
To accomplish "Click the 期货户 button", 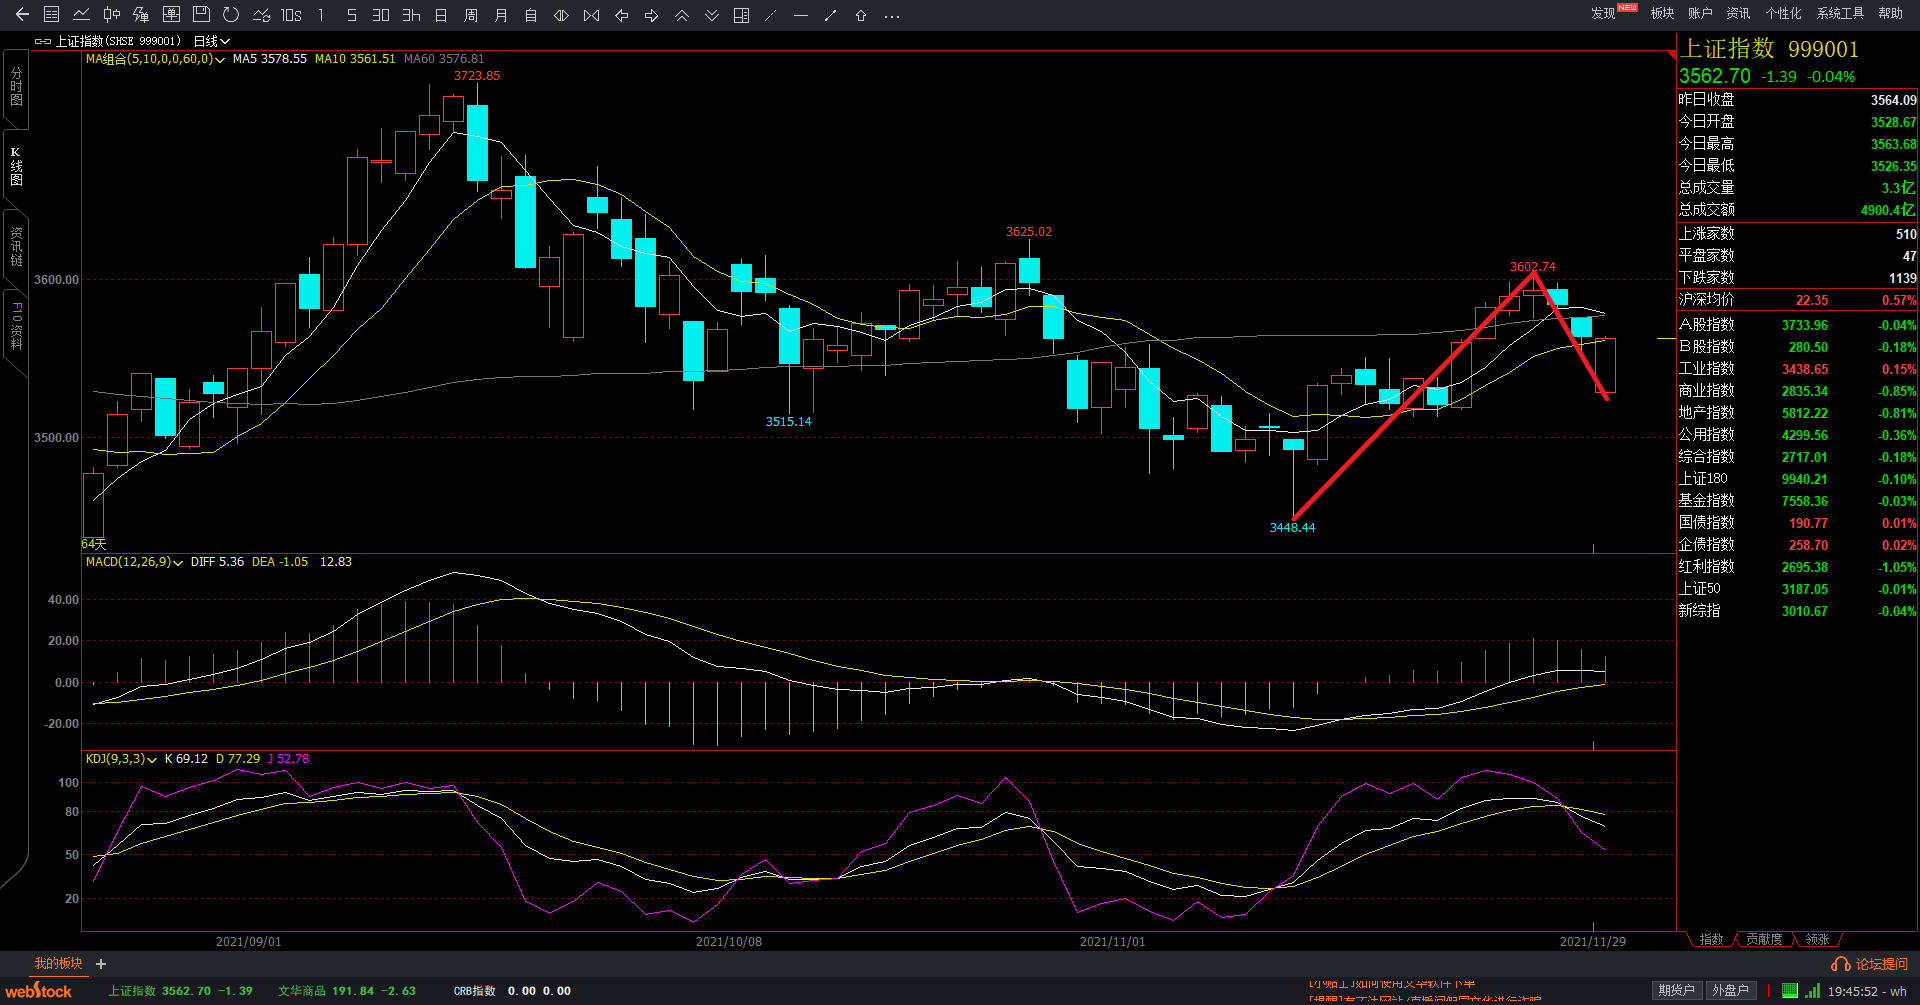I will 1676,990.
